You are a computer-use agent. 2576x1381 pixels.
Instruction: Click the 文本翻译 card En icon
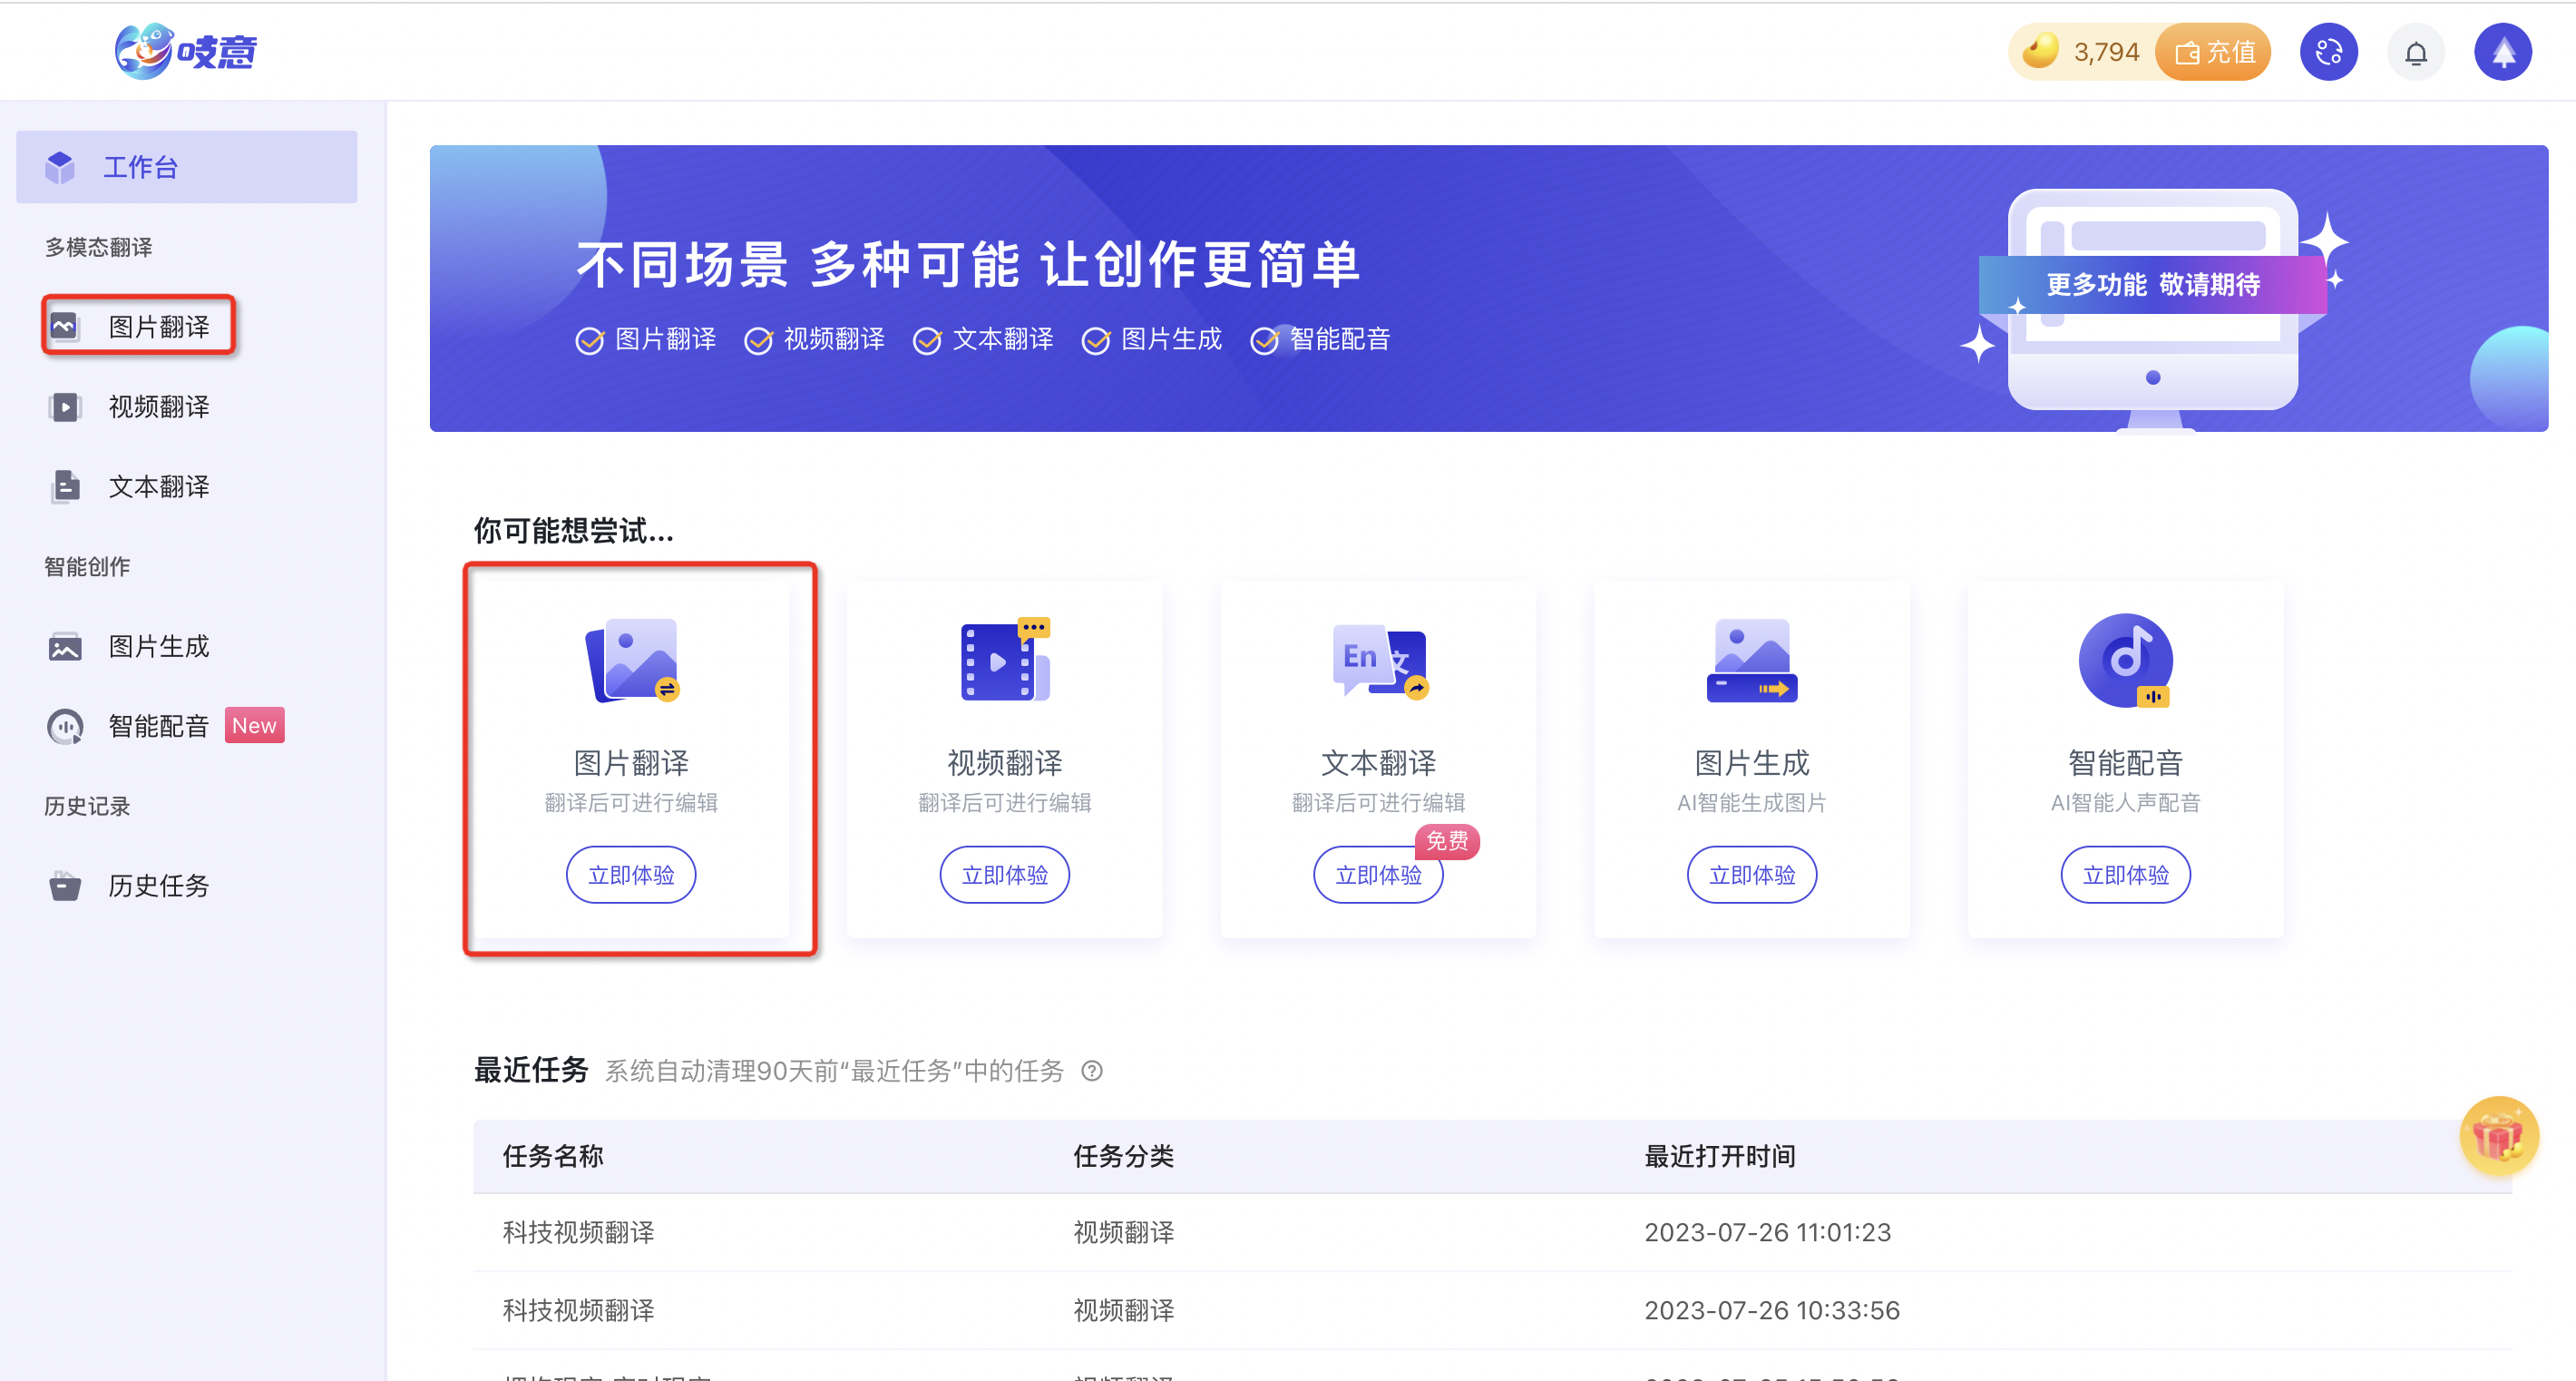coord(1378,660)
